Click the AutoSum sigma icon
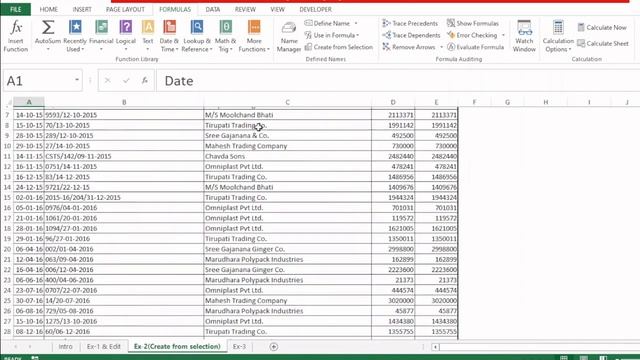 (48, 28)
